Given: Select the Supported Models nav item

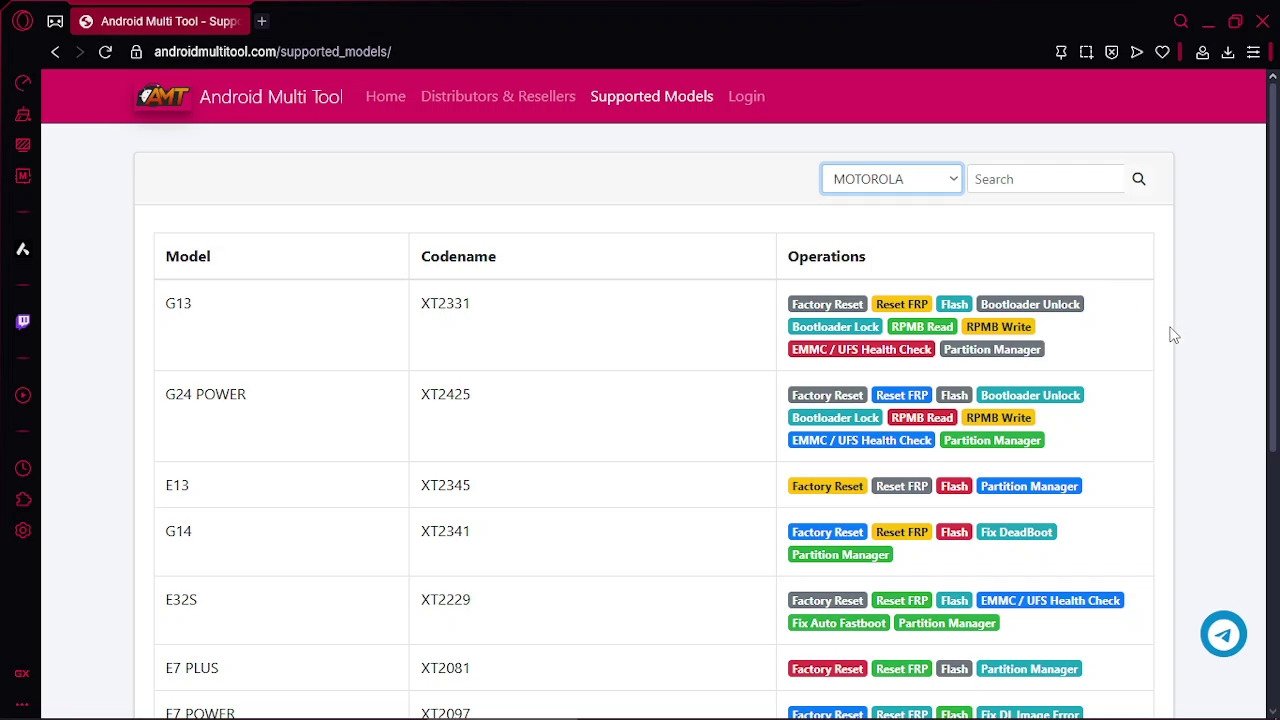Looking at the screenshot, I should (x=652, y=96).
